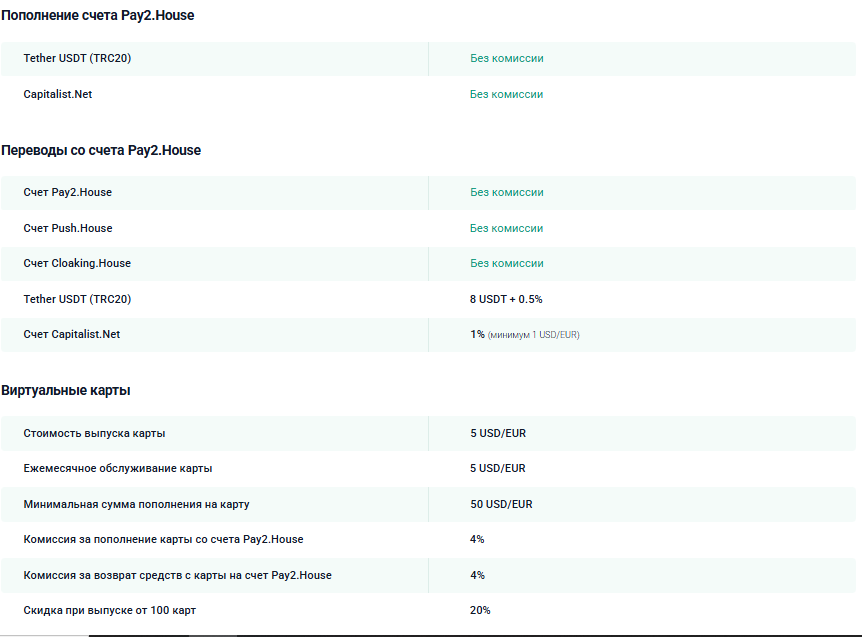
Task: Click 'Без комиссии' in the Счет Cloaking.House row
Action: [506, 263]
